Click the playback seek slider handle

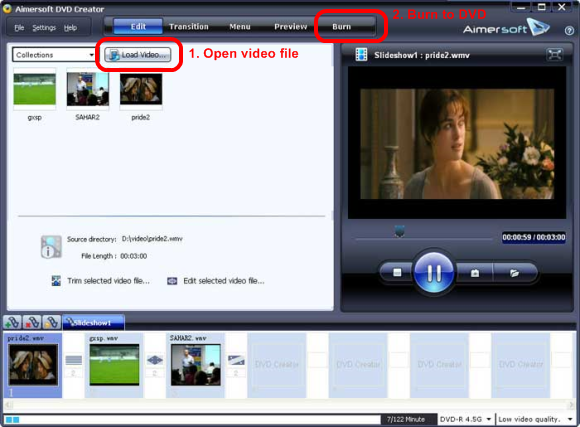pyautogui.click(x=399, y=232)
